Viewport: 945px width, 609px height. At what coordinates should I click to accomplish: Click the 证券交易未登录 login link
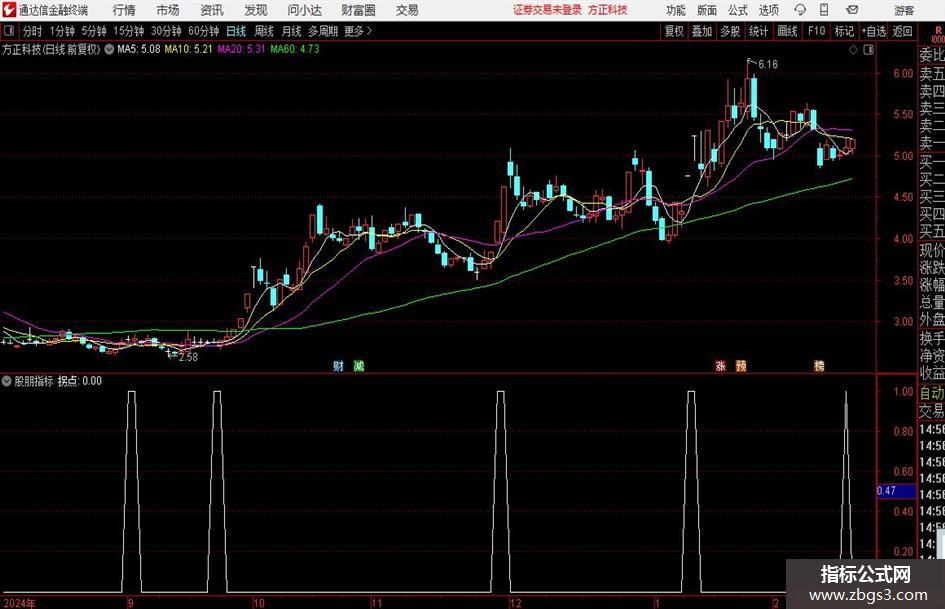click(x=547, y=10)
